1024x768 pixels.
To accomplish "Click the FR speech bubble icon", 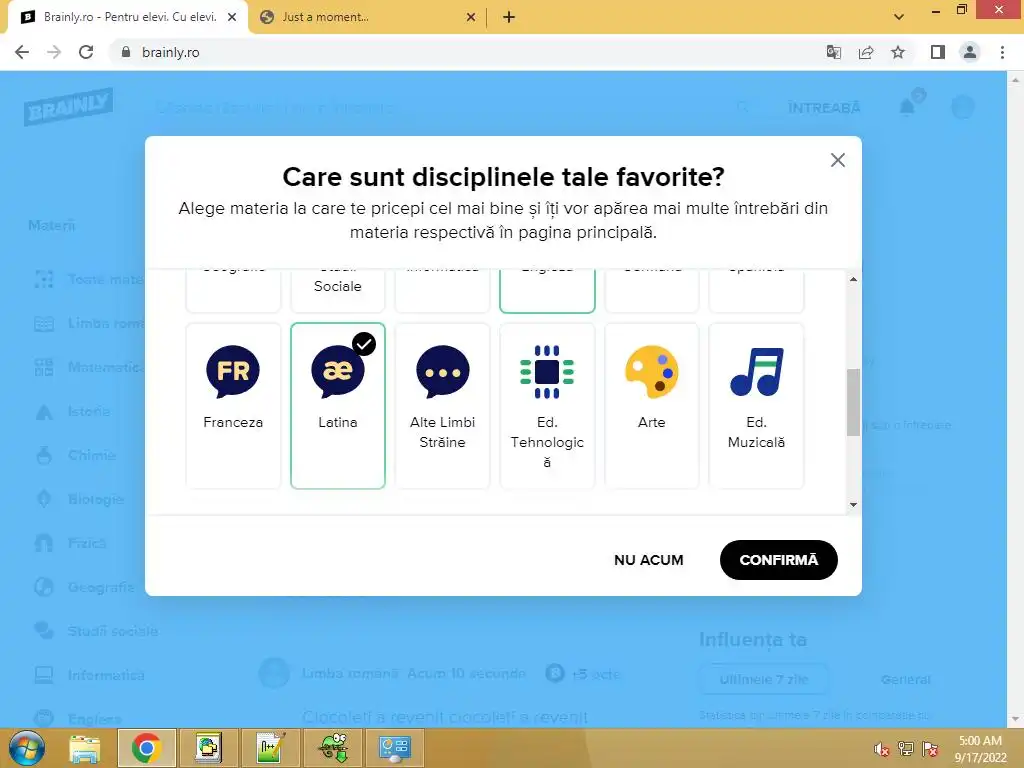I will (x=233, y=371).
